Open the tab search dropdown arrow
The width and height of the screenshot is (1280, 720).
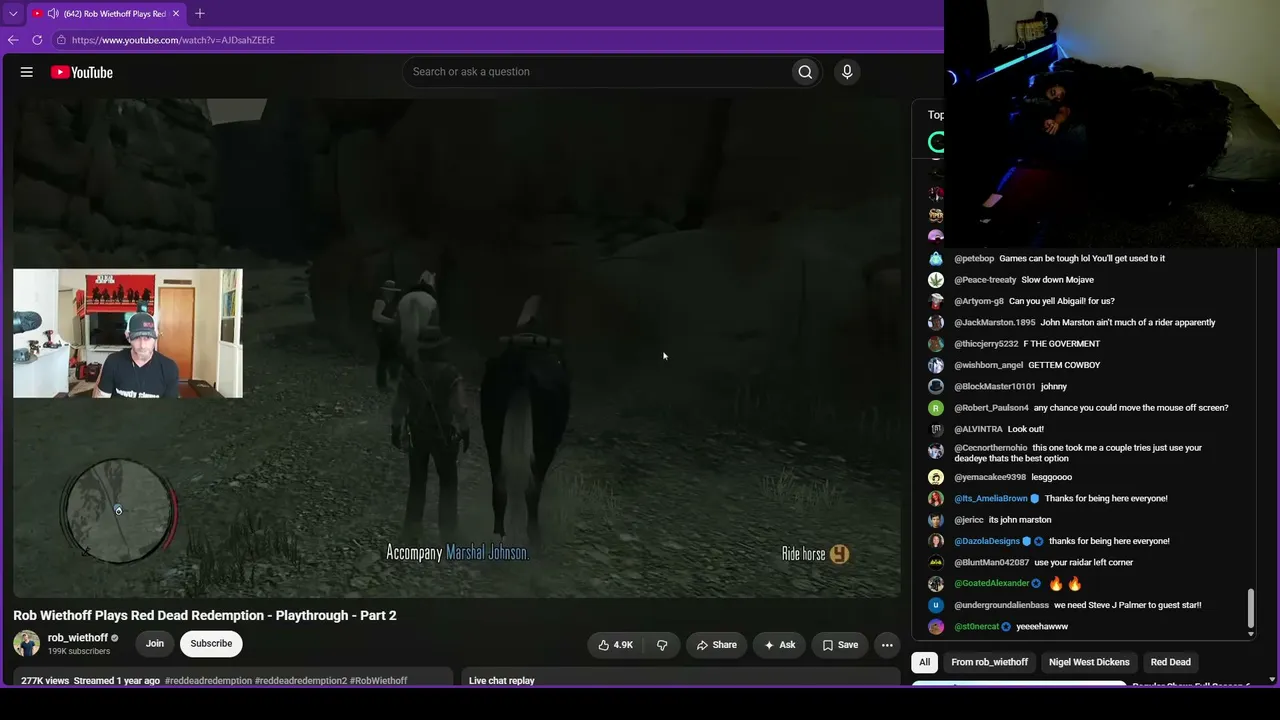(13, 13)
